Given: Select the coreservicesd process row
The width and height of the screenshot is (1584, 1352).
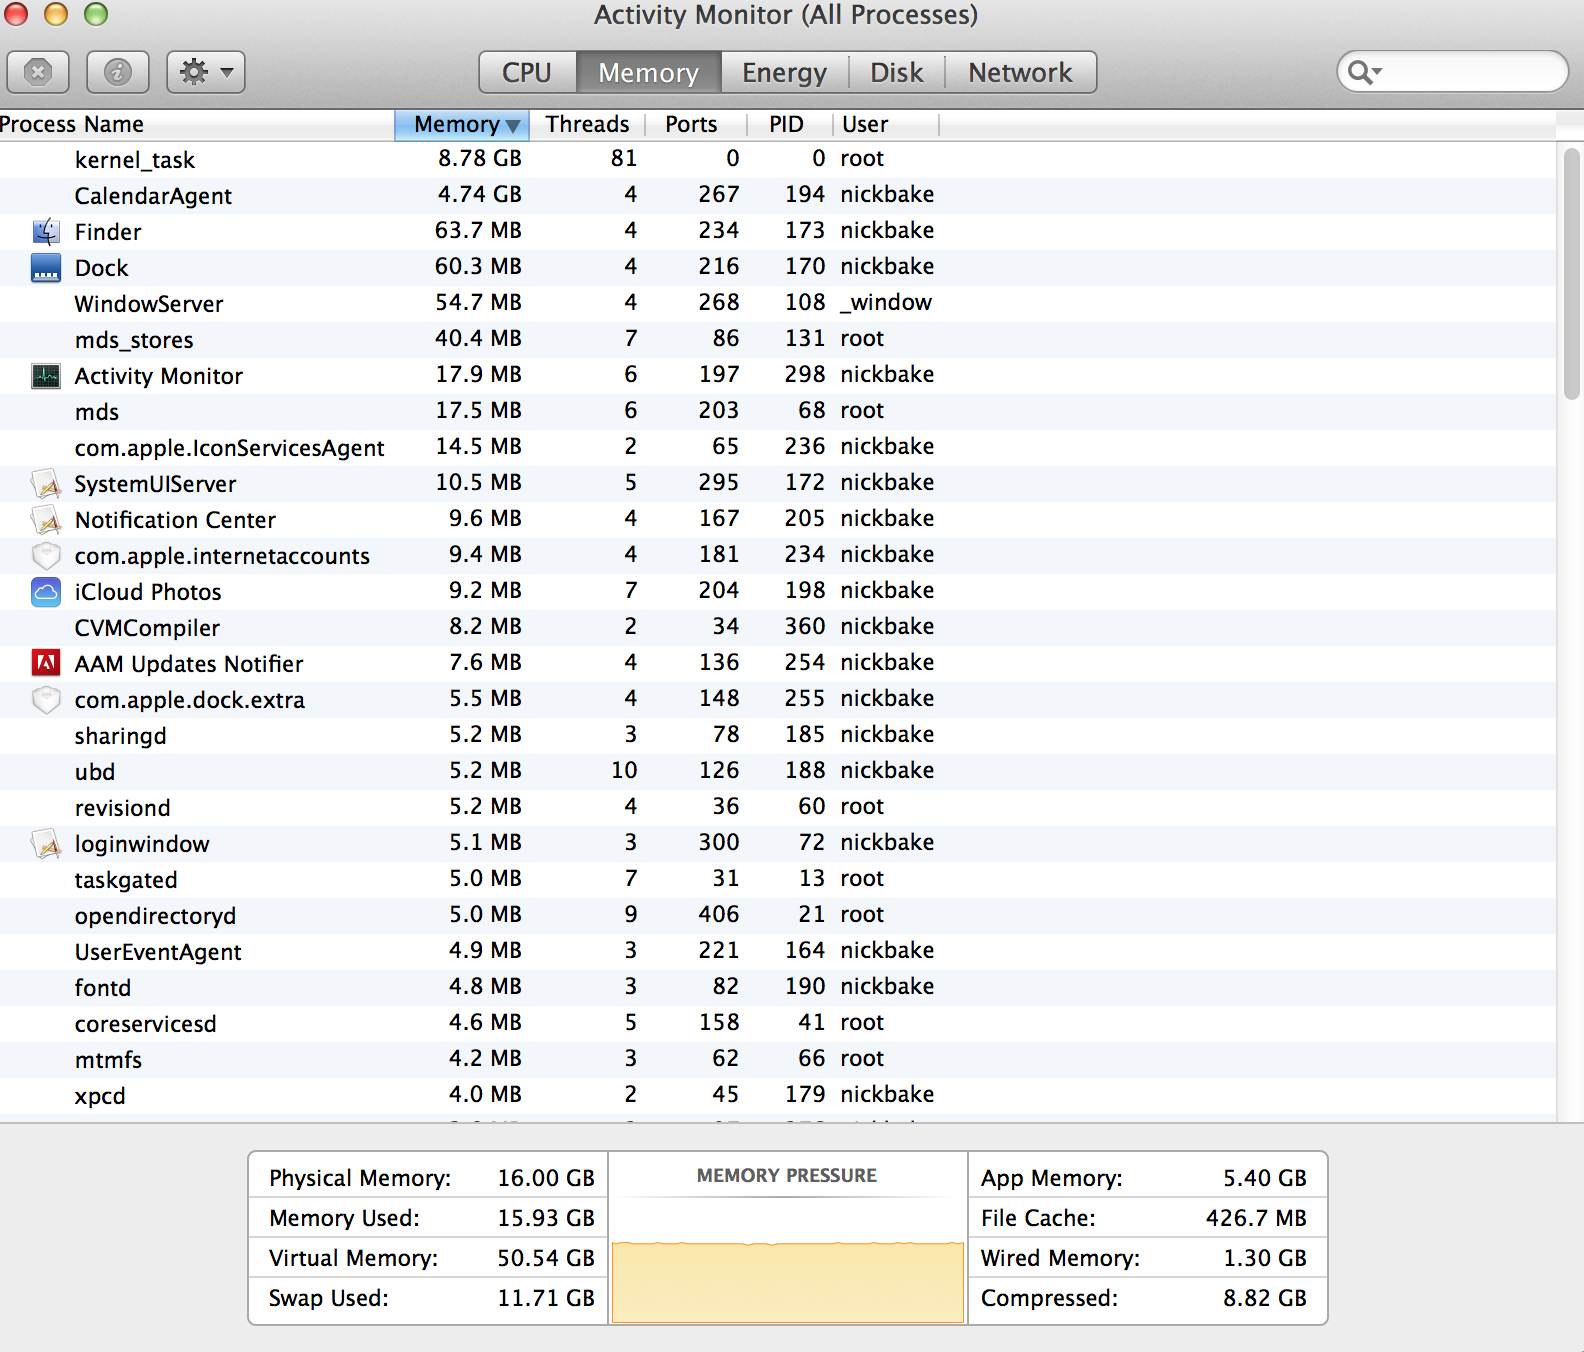Looking at the screenshot, I should pyautogui.click(x=778, y=1024).
